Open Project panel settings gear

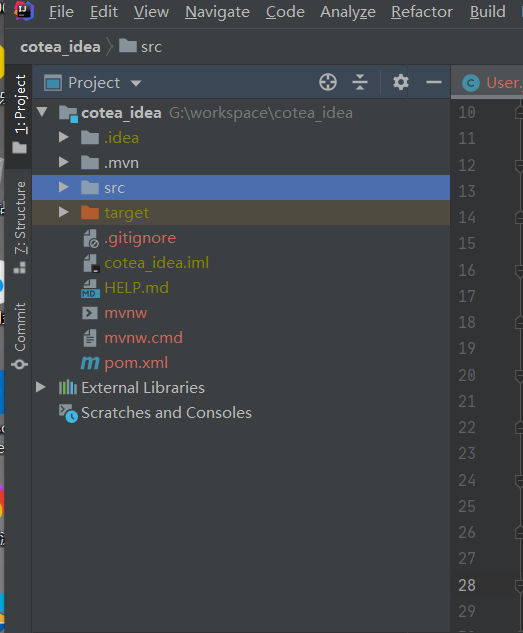(x=400, y=82)
